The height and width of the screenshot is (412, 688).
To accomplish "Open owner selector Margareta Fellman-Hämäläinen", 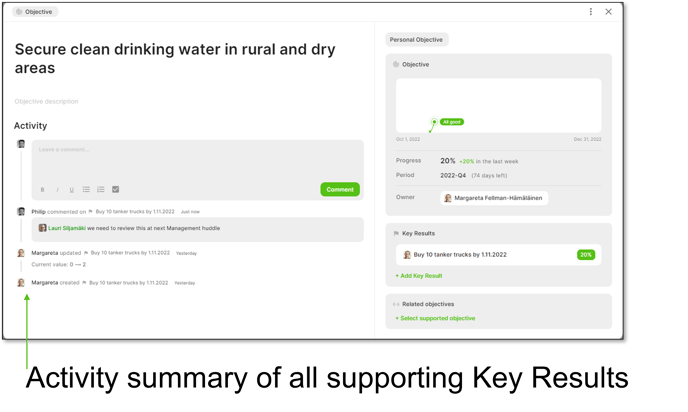I will click(x=494, y=198).
